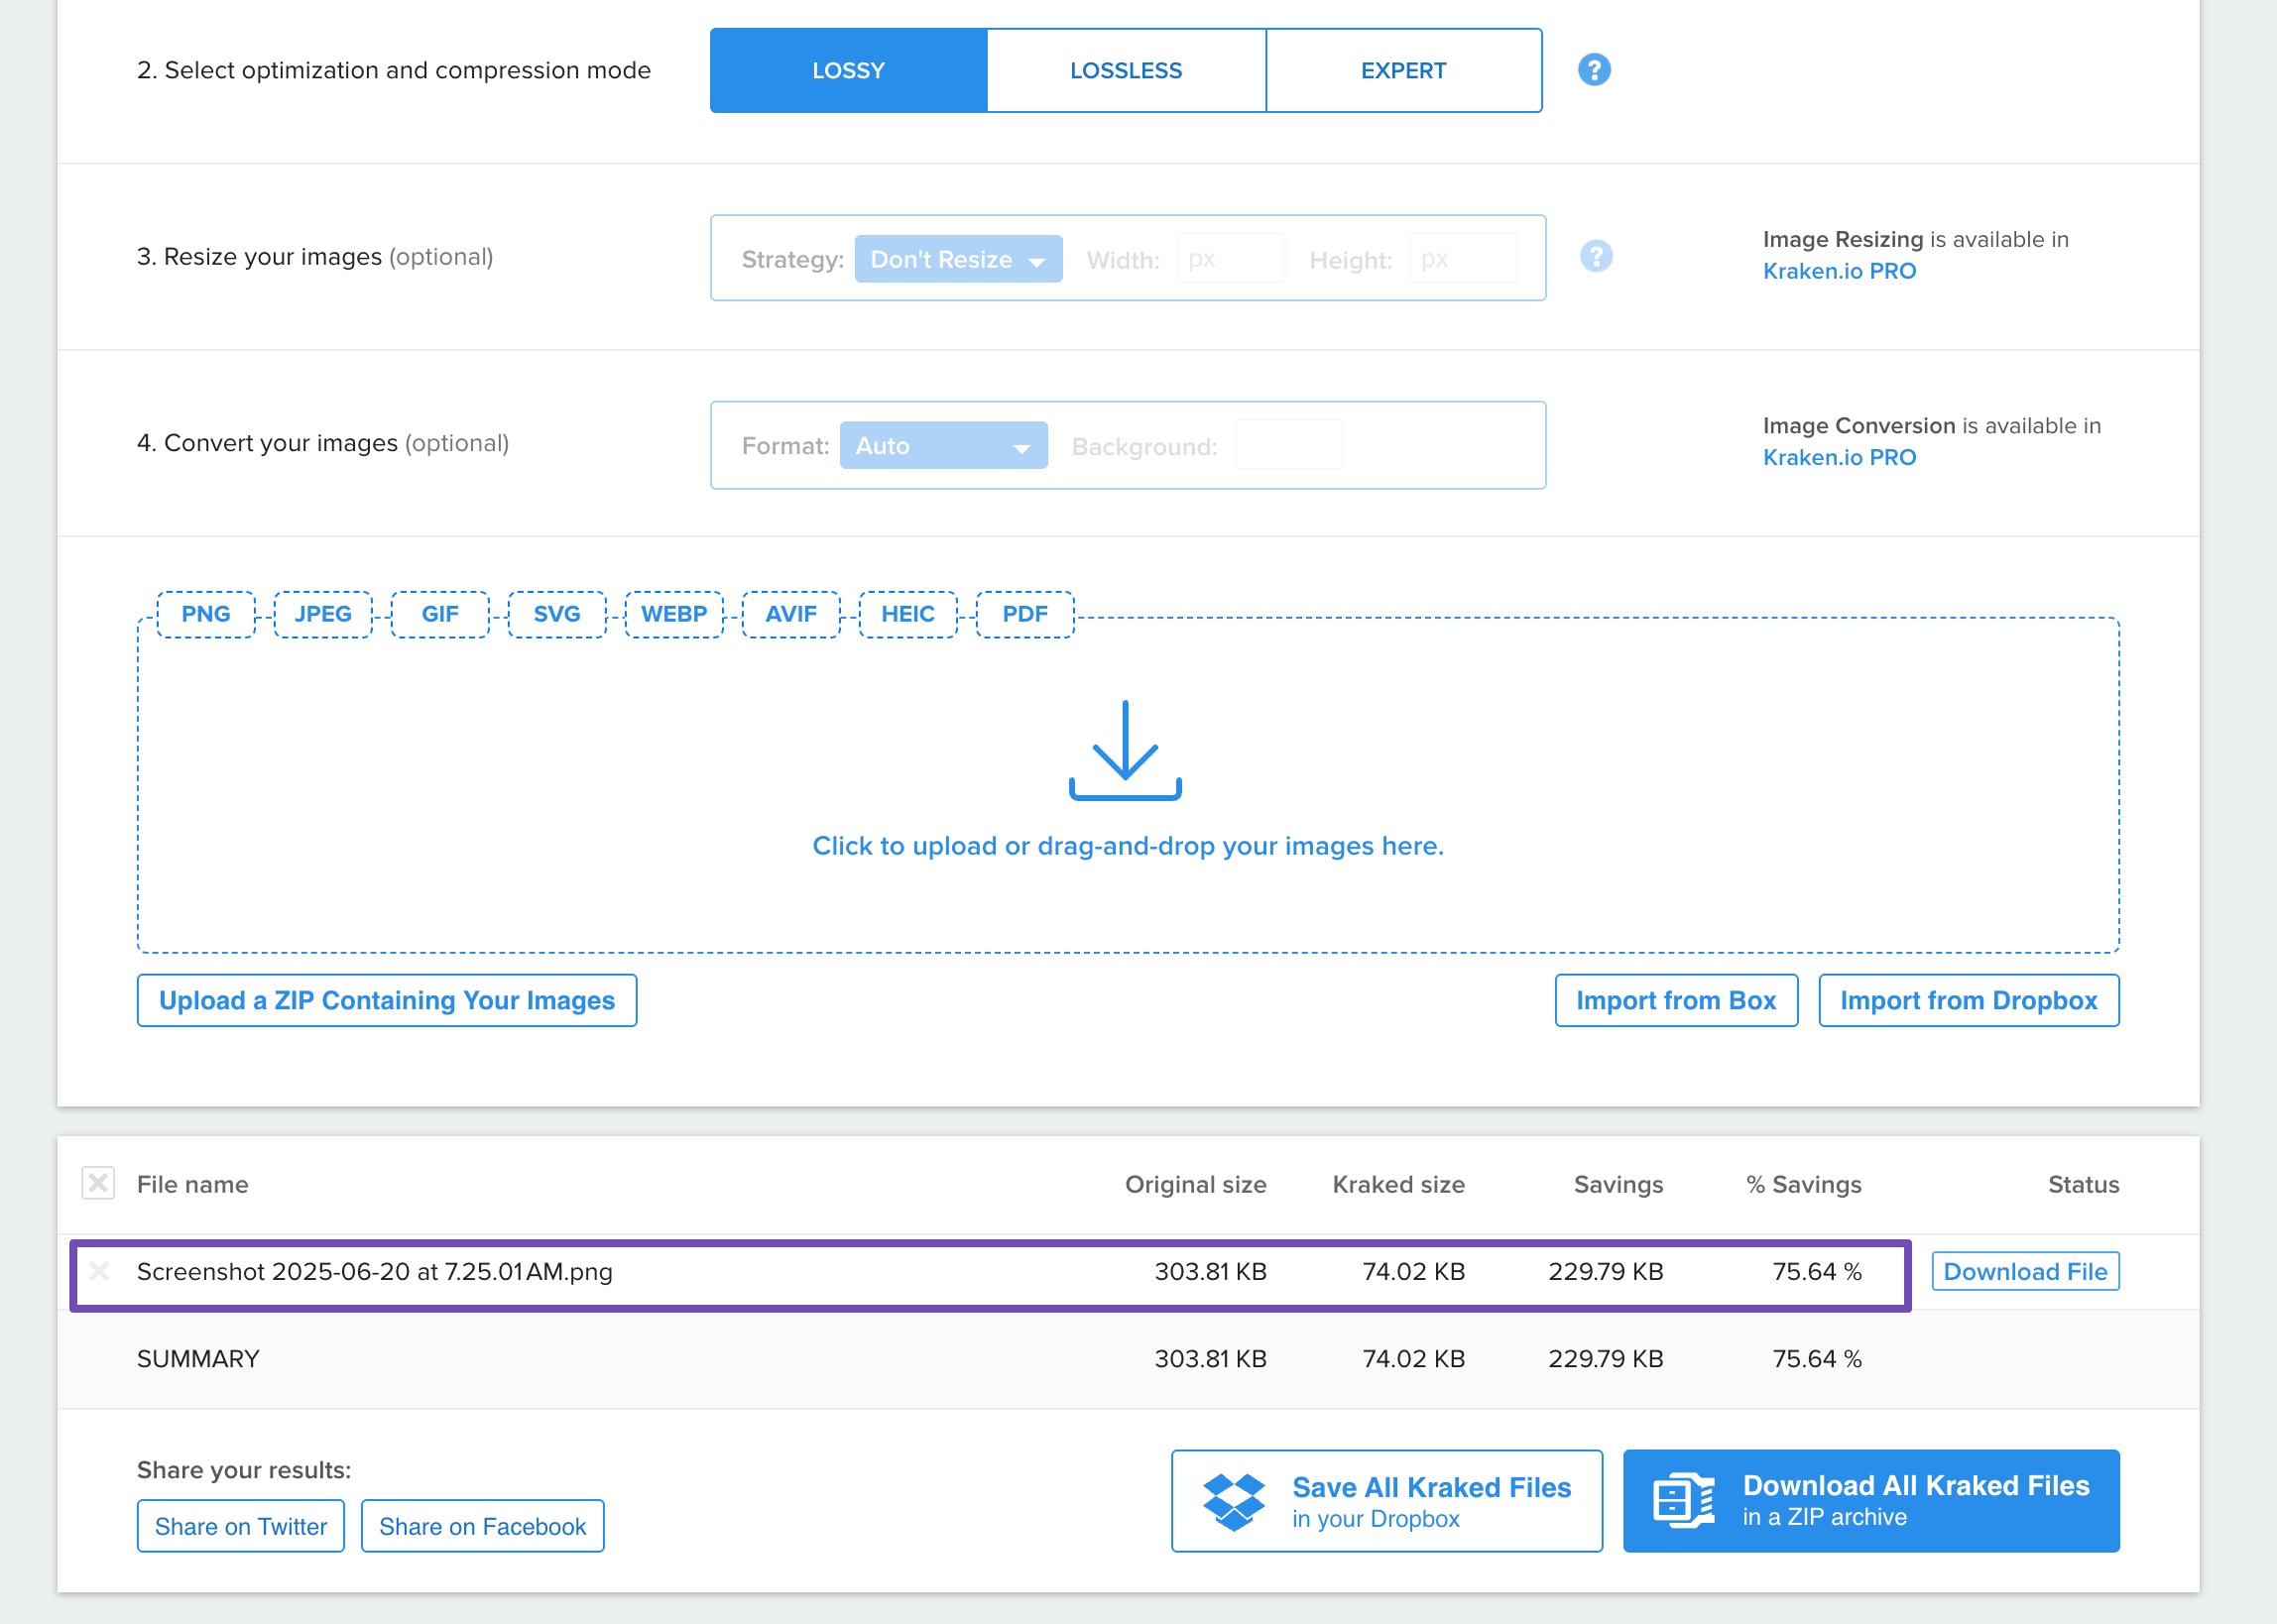Viewport: 2277px width, 1624px height.
Task: Pick the Background color swatch
Action: [1288, 446]
